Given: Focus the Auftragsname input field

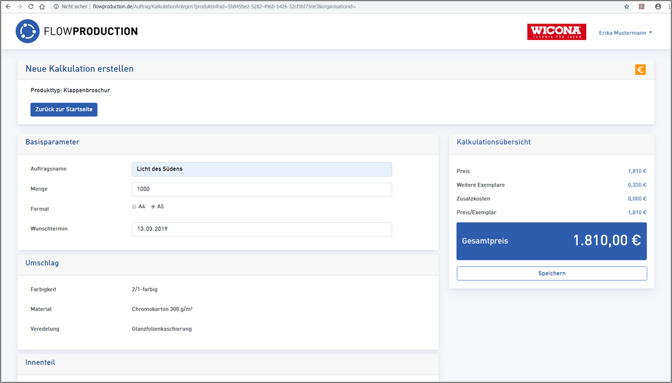Looking at the screenshot, I should (x=262, y=169).
